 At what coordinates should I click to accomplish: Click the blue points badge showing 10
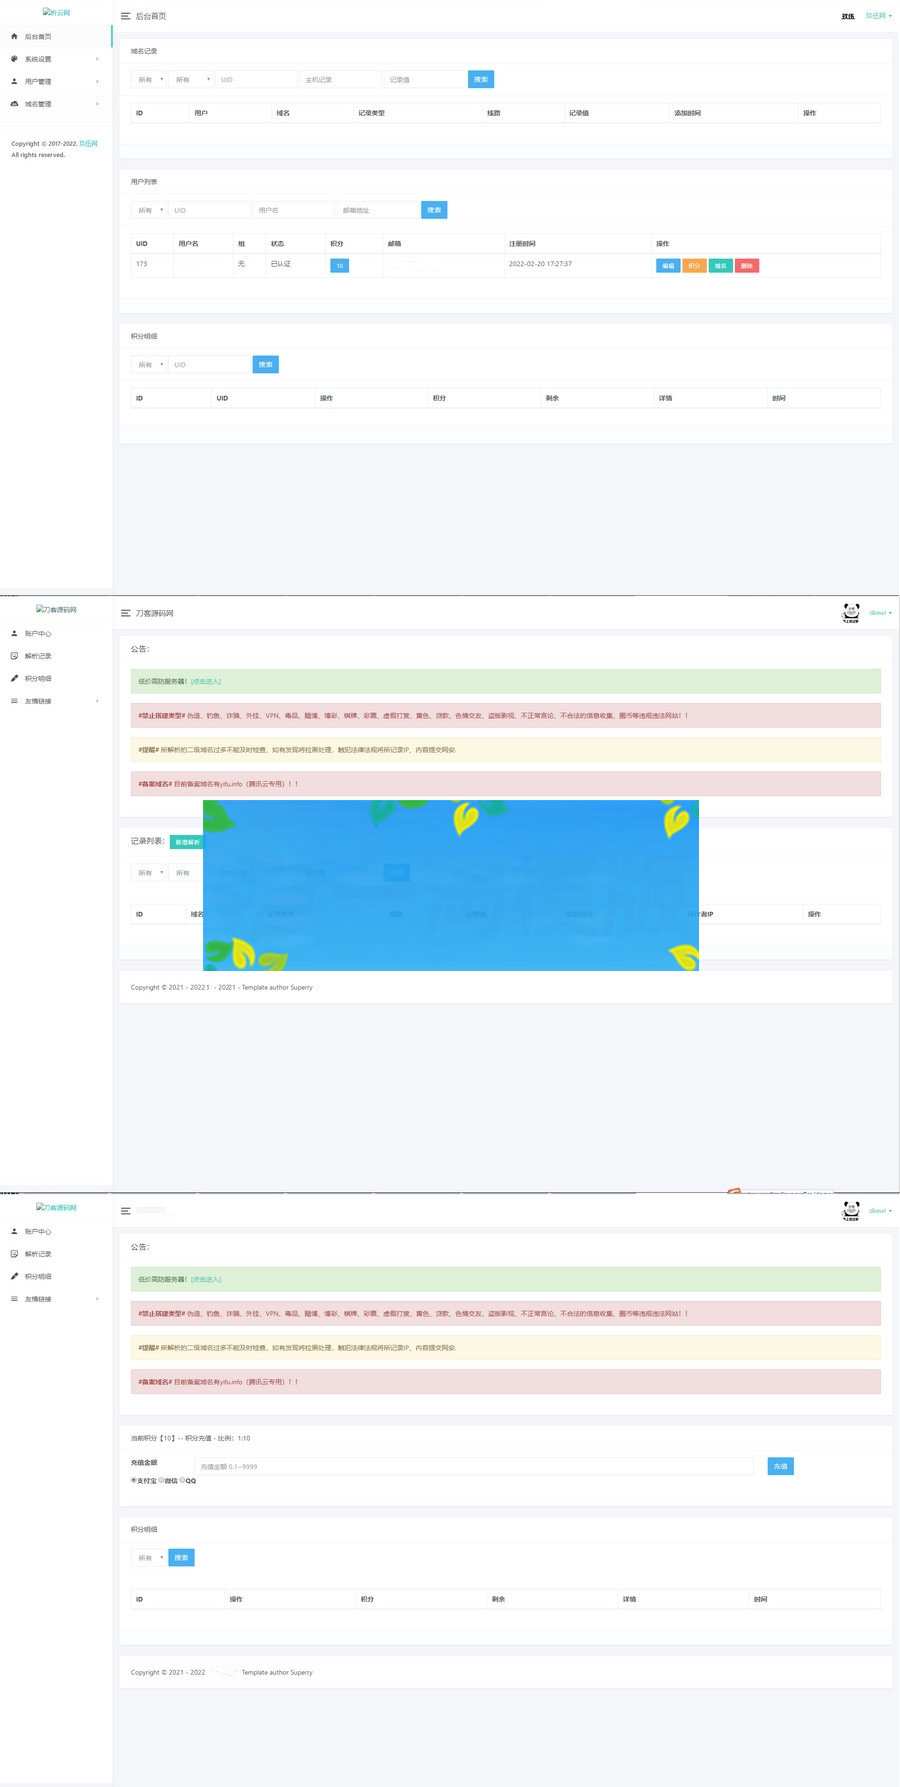pyautogui.click(x=339, y=266)
